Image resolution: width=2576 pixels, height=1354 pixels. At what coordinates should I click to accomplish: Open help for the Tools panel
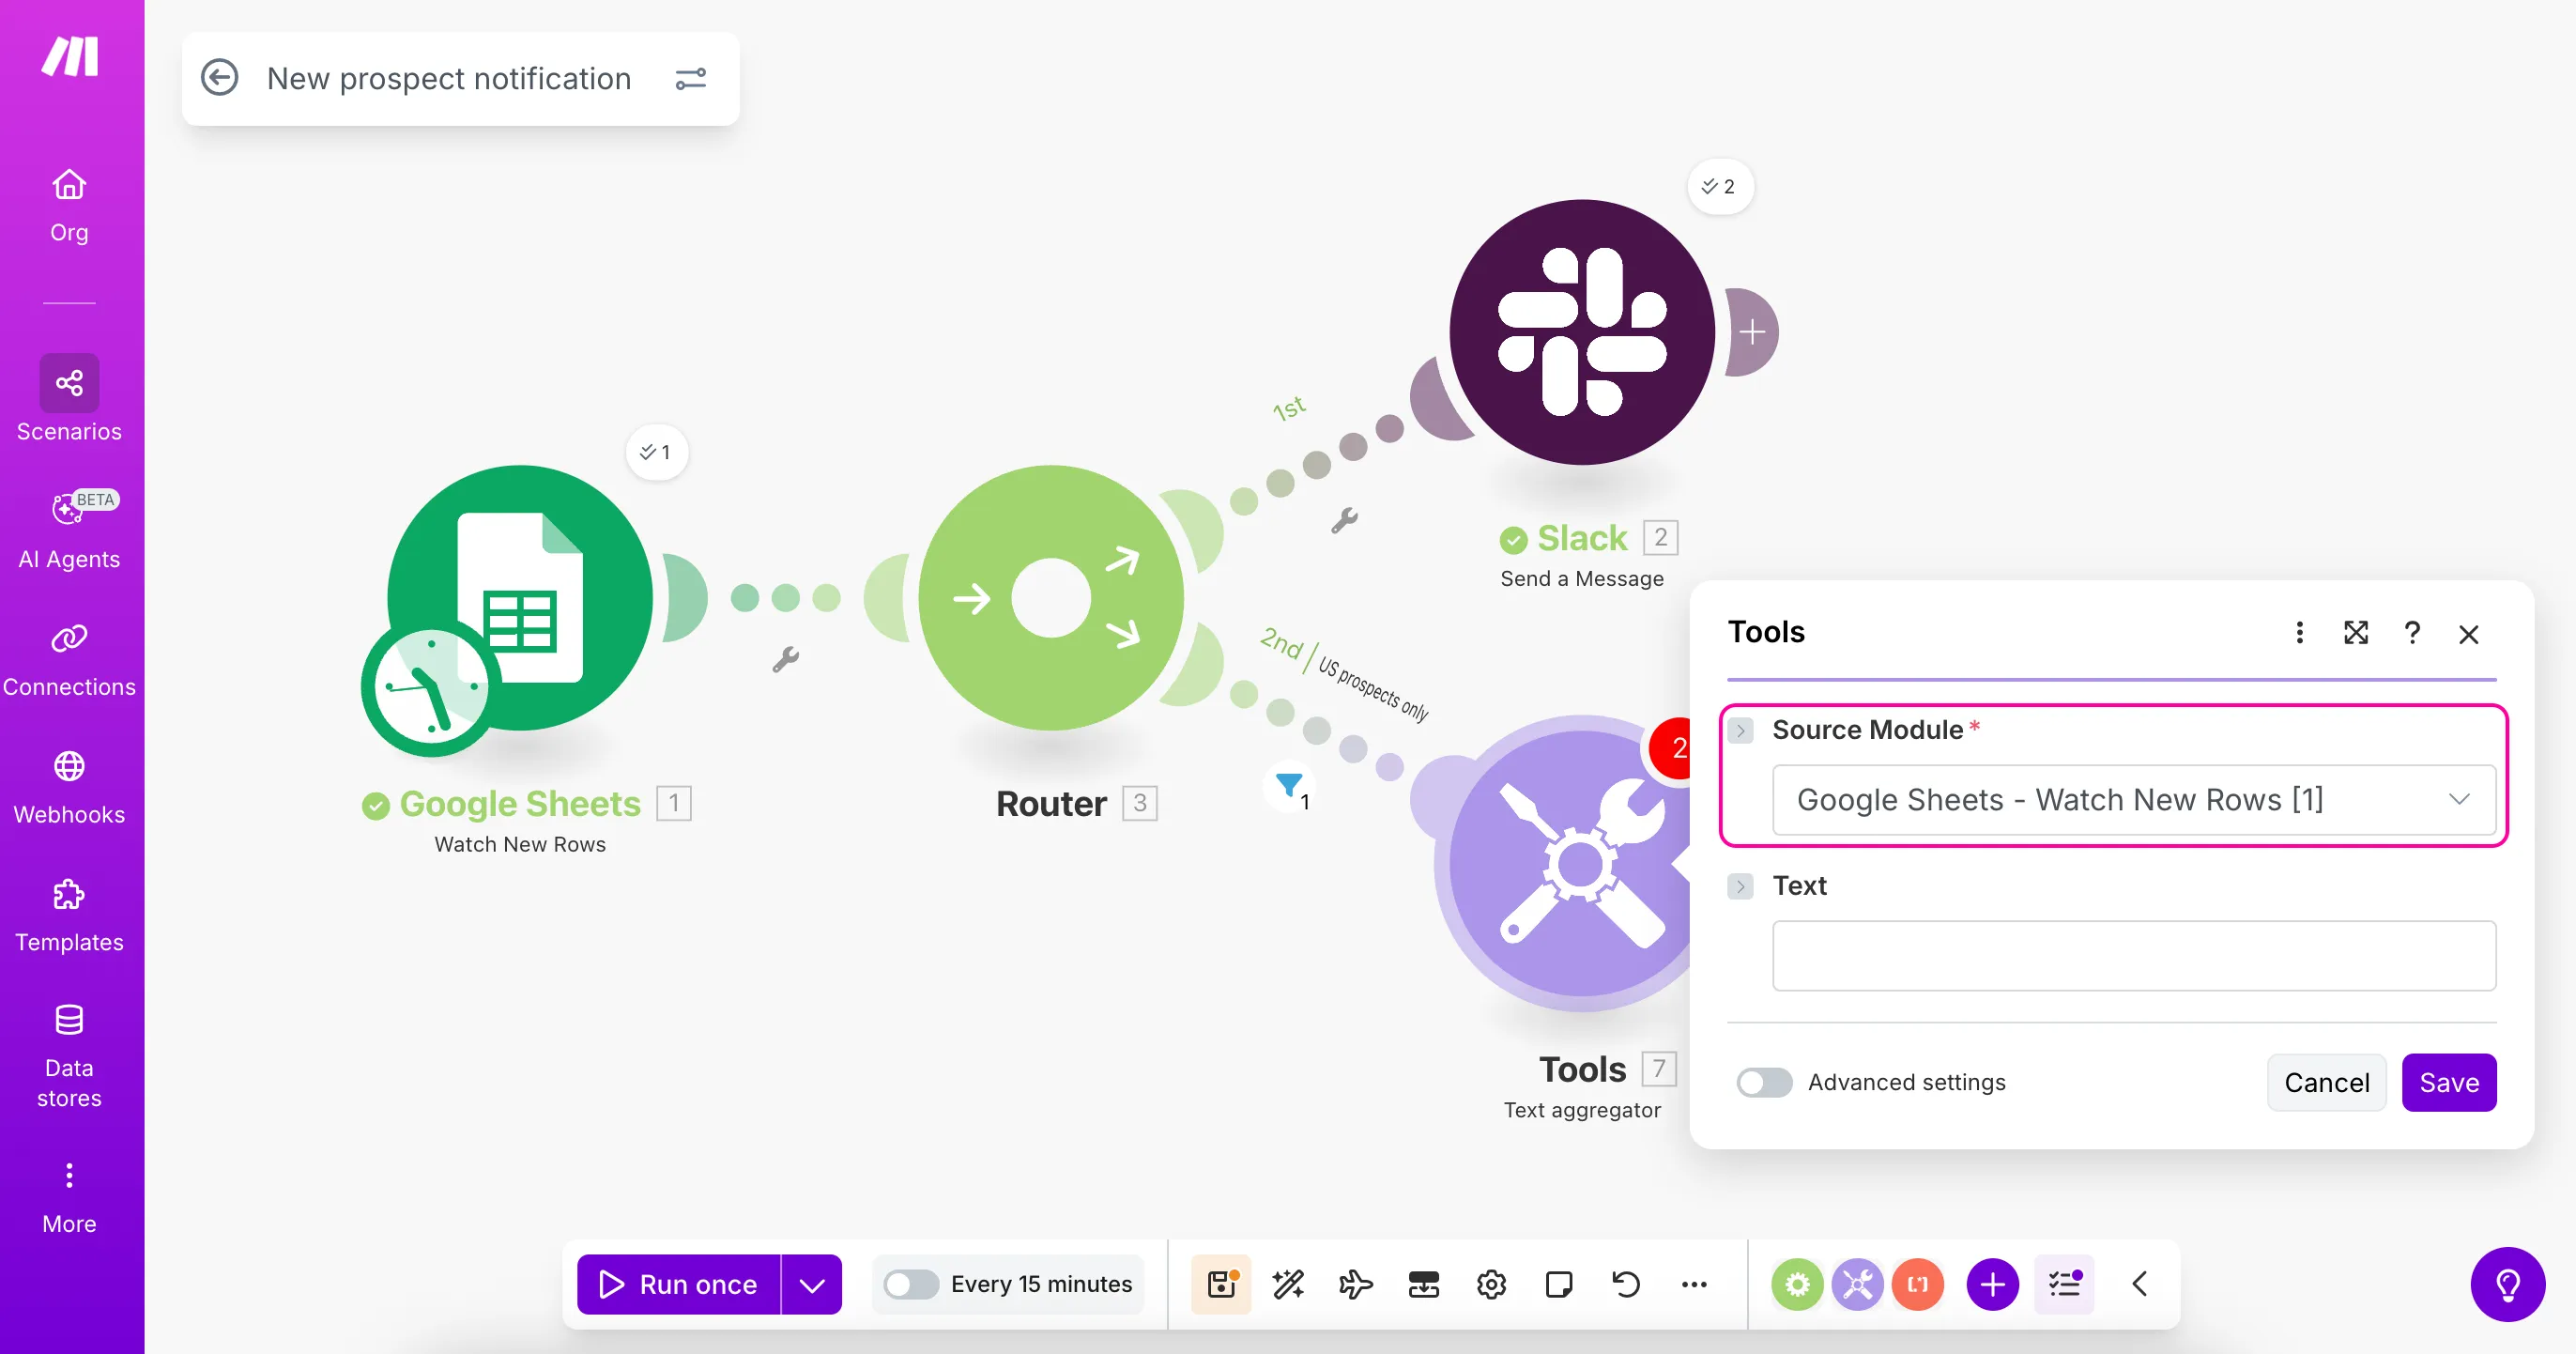pyautogui.click(x=2412, y=632)
